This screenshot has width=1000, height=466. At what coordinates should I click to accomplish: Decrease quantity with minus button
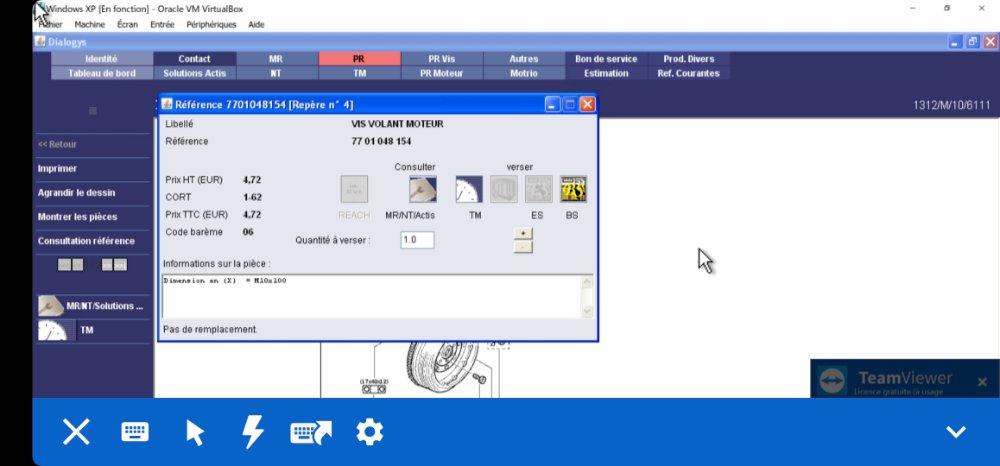[x=522, y=246]
